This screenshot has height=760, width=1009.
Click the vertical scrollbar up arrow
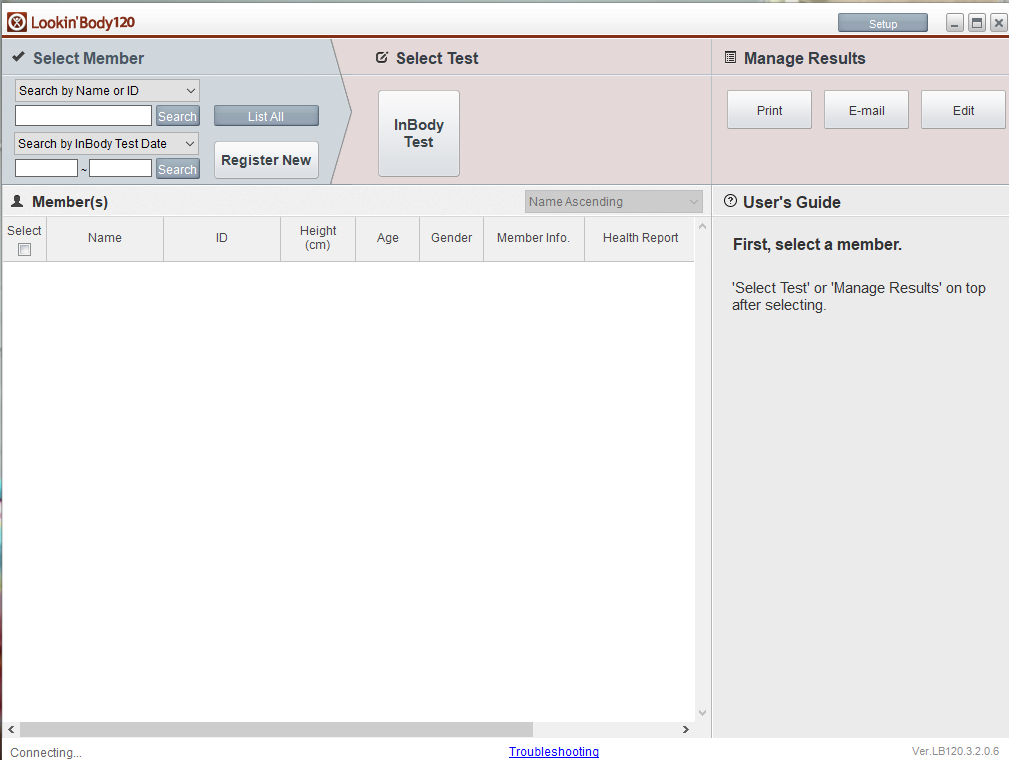point(702,226)
